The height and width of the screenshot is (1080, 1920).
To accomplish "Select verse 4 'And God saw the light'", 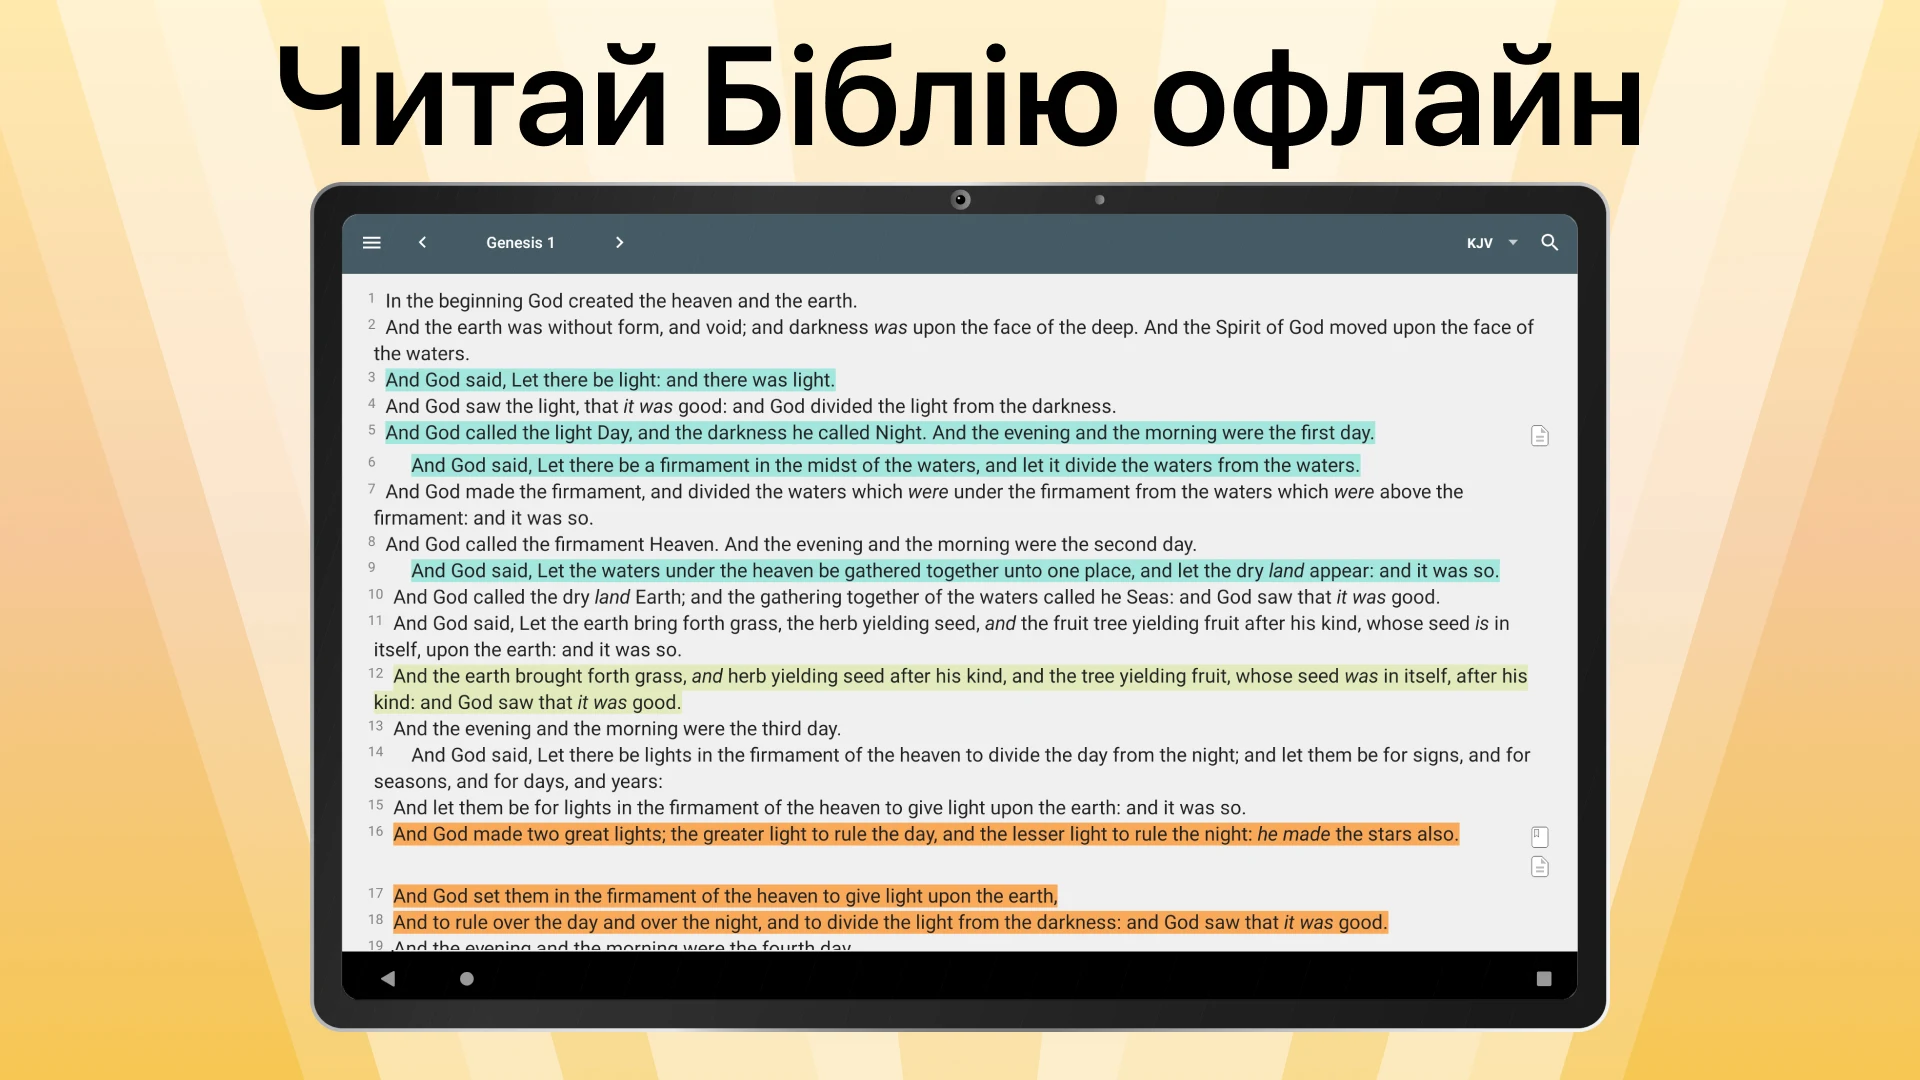I will (x=750, y=406).
